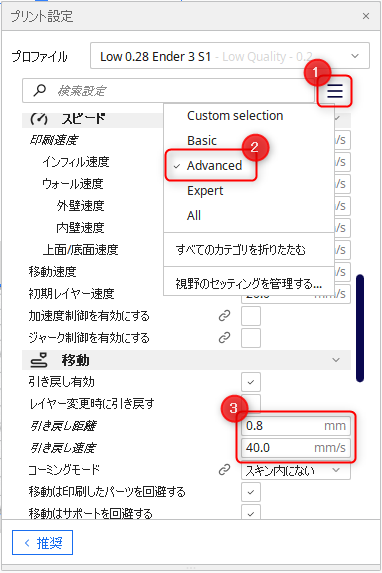Select Advanced visibility level
Screen dimensions: 382x573
pyautogui.click(x=214, y=166)
